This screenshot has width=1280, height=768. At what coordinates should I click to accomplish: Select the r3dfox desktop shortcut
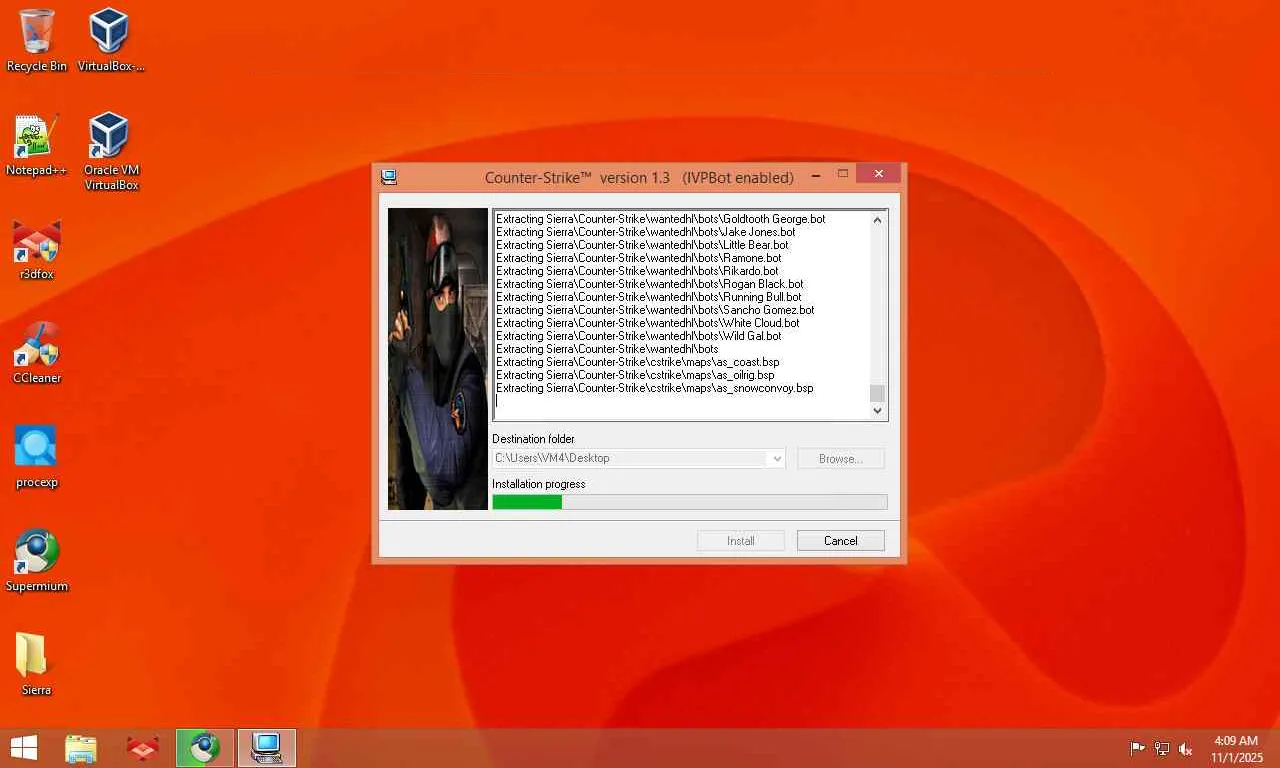coord(37,249)
